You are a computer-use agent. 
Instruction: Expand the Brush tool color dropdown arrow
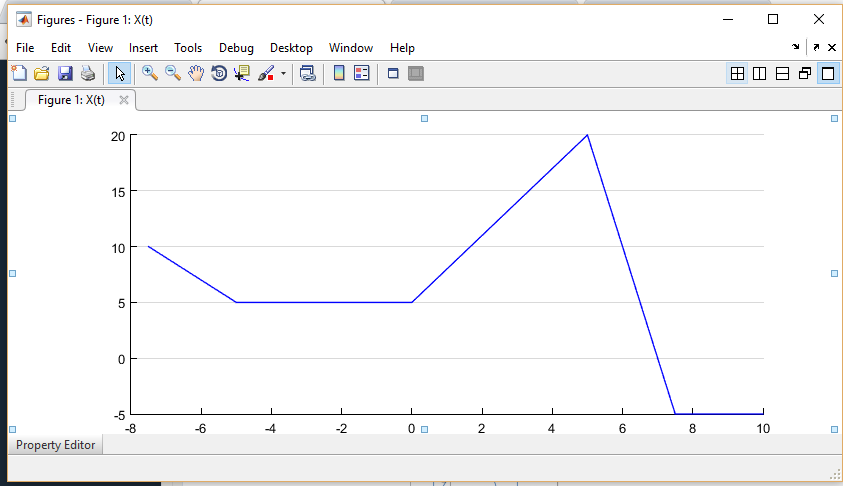click(283, 74)
